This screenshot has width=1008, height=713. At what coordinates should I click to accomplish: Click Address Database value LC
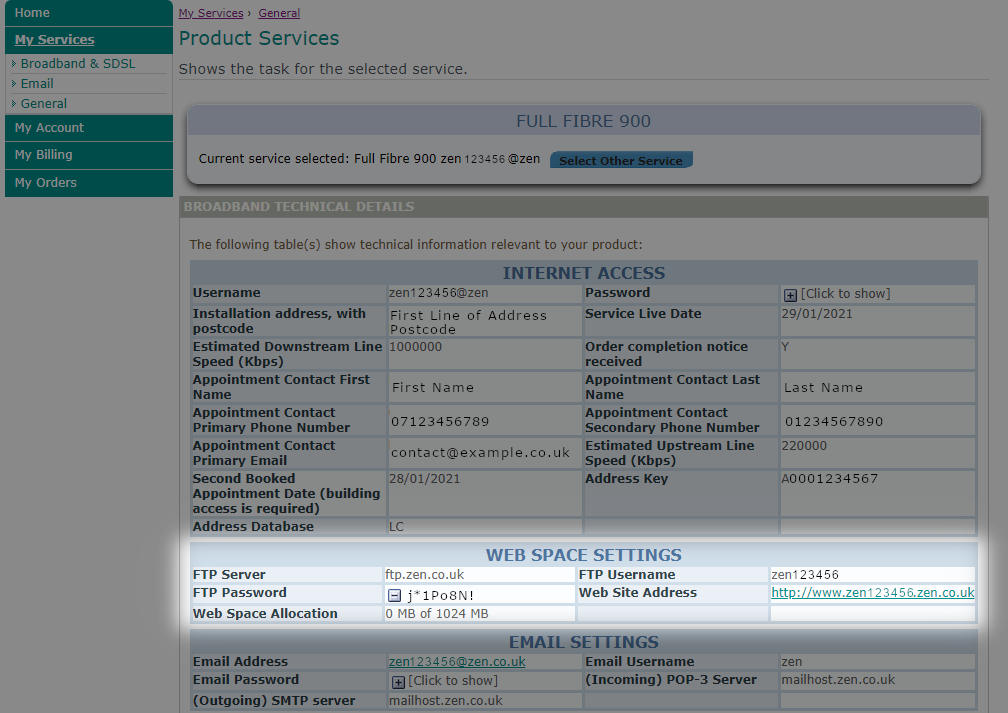pyautogui.click(x=396, y=527)
